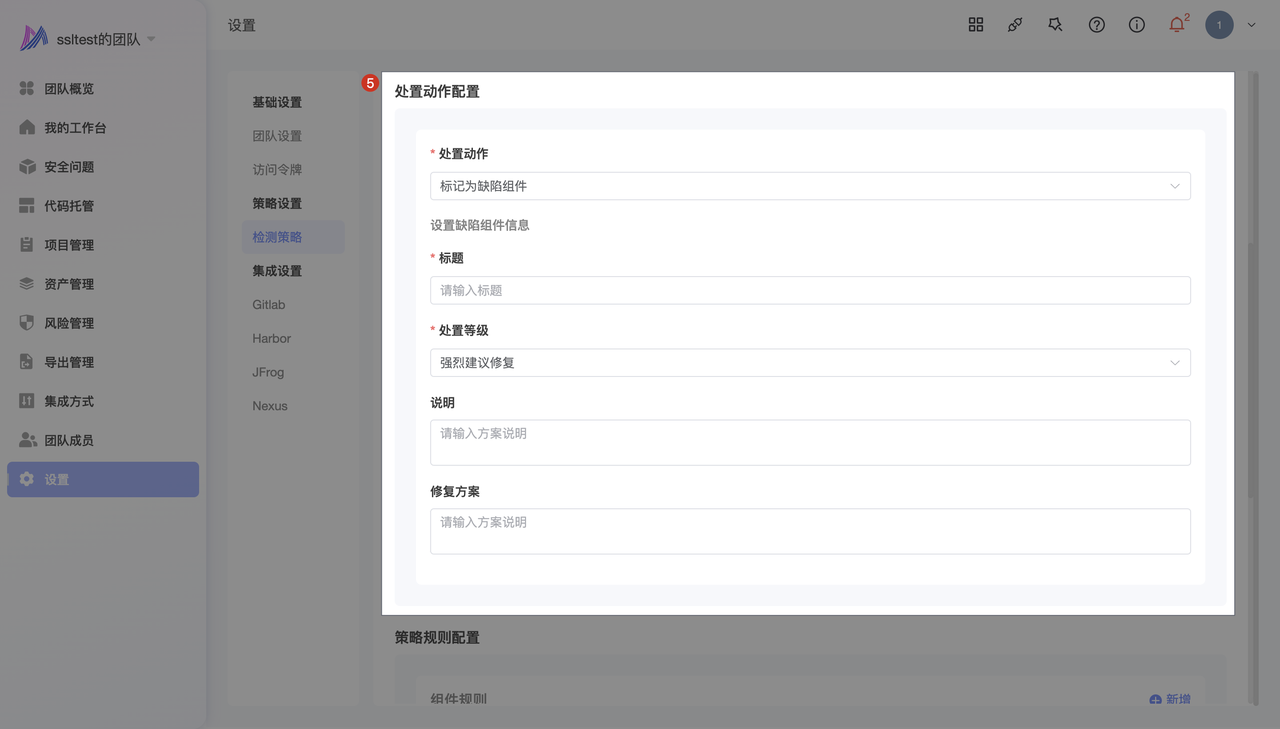Click the 新增 plus icon for component rules
1280x729 pixels.
pos(1156,699)
